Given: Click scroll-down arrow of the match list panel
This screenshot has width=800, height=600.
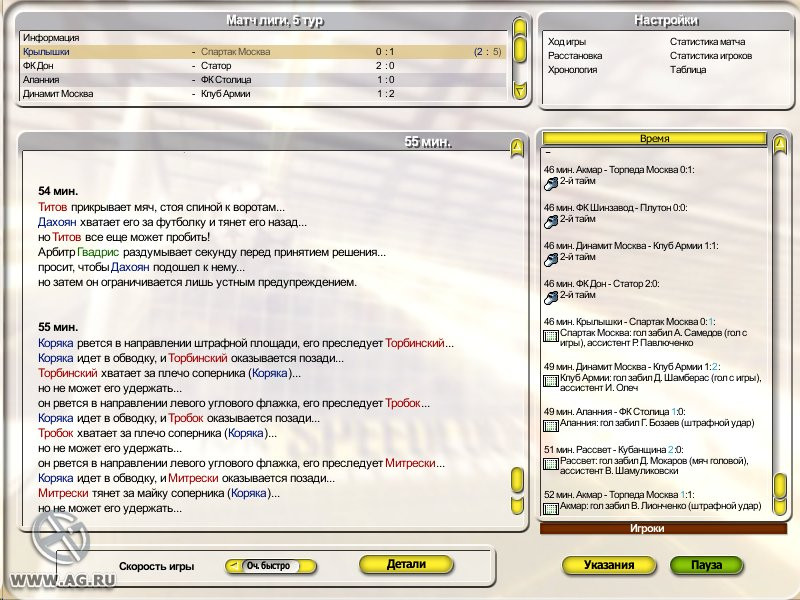Looking at the screenshot, I should pos(519,90).
